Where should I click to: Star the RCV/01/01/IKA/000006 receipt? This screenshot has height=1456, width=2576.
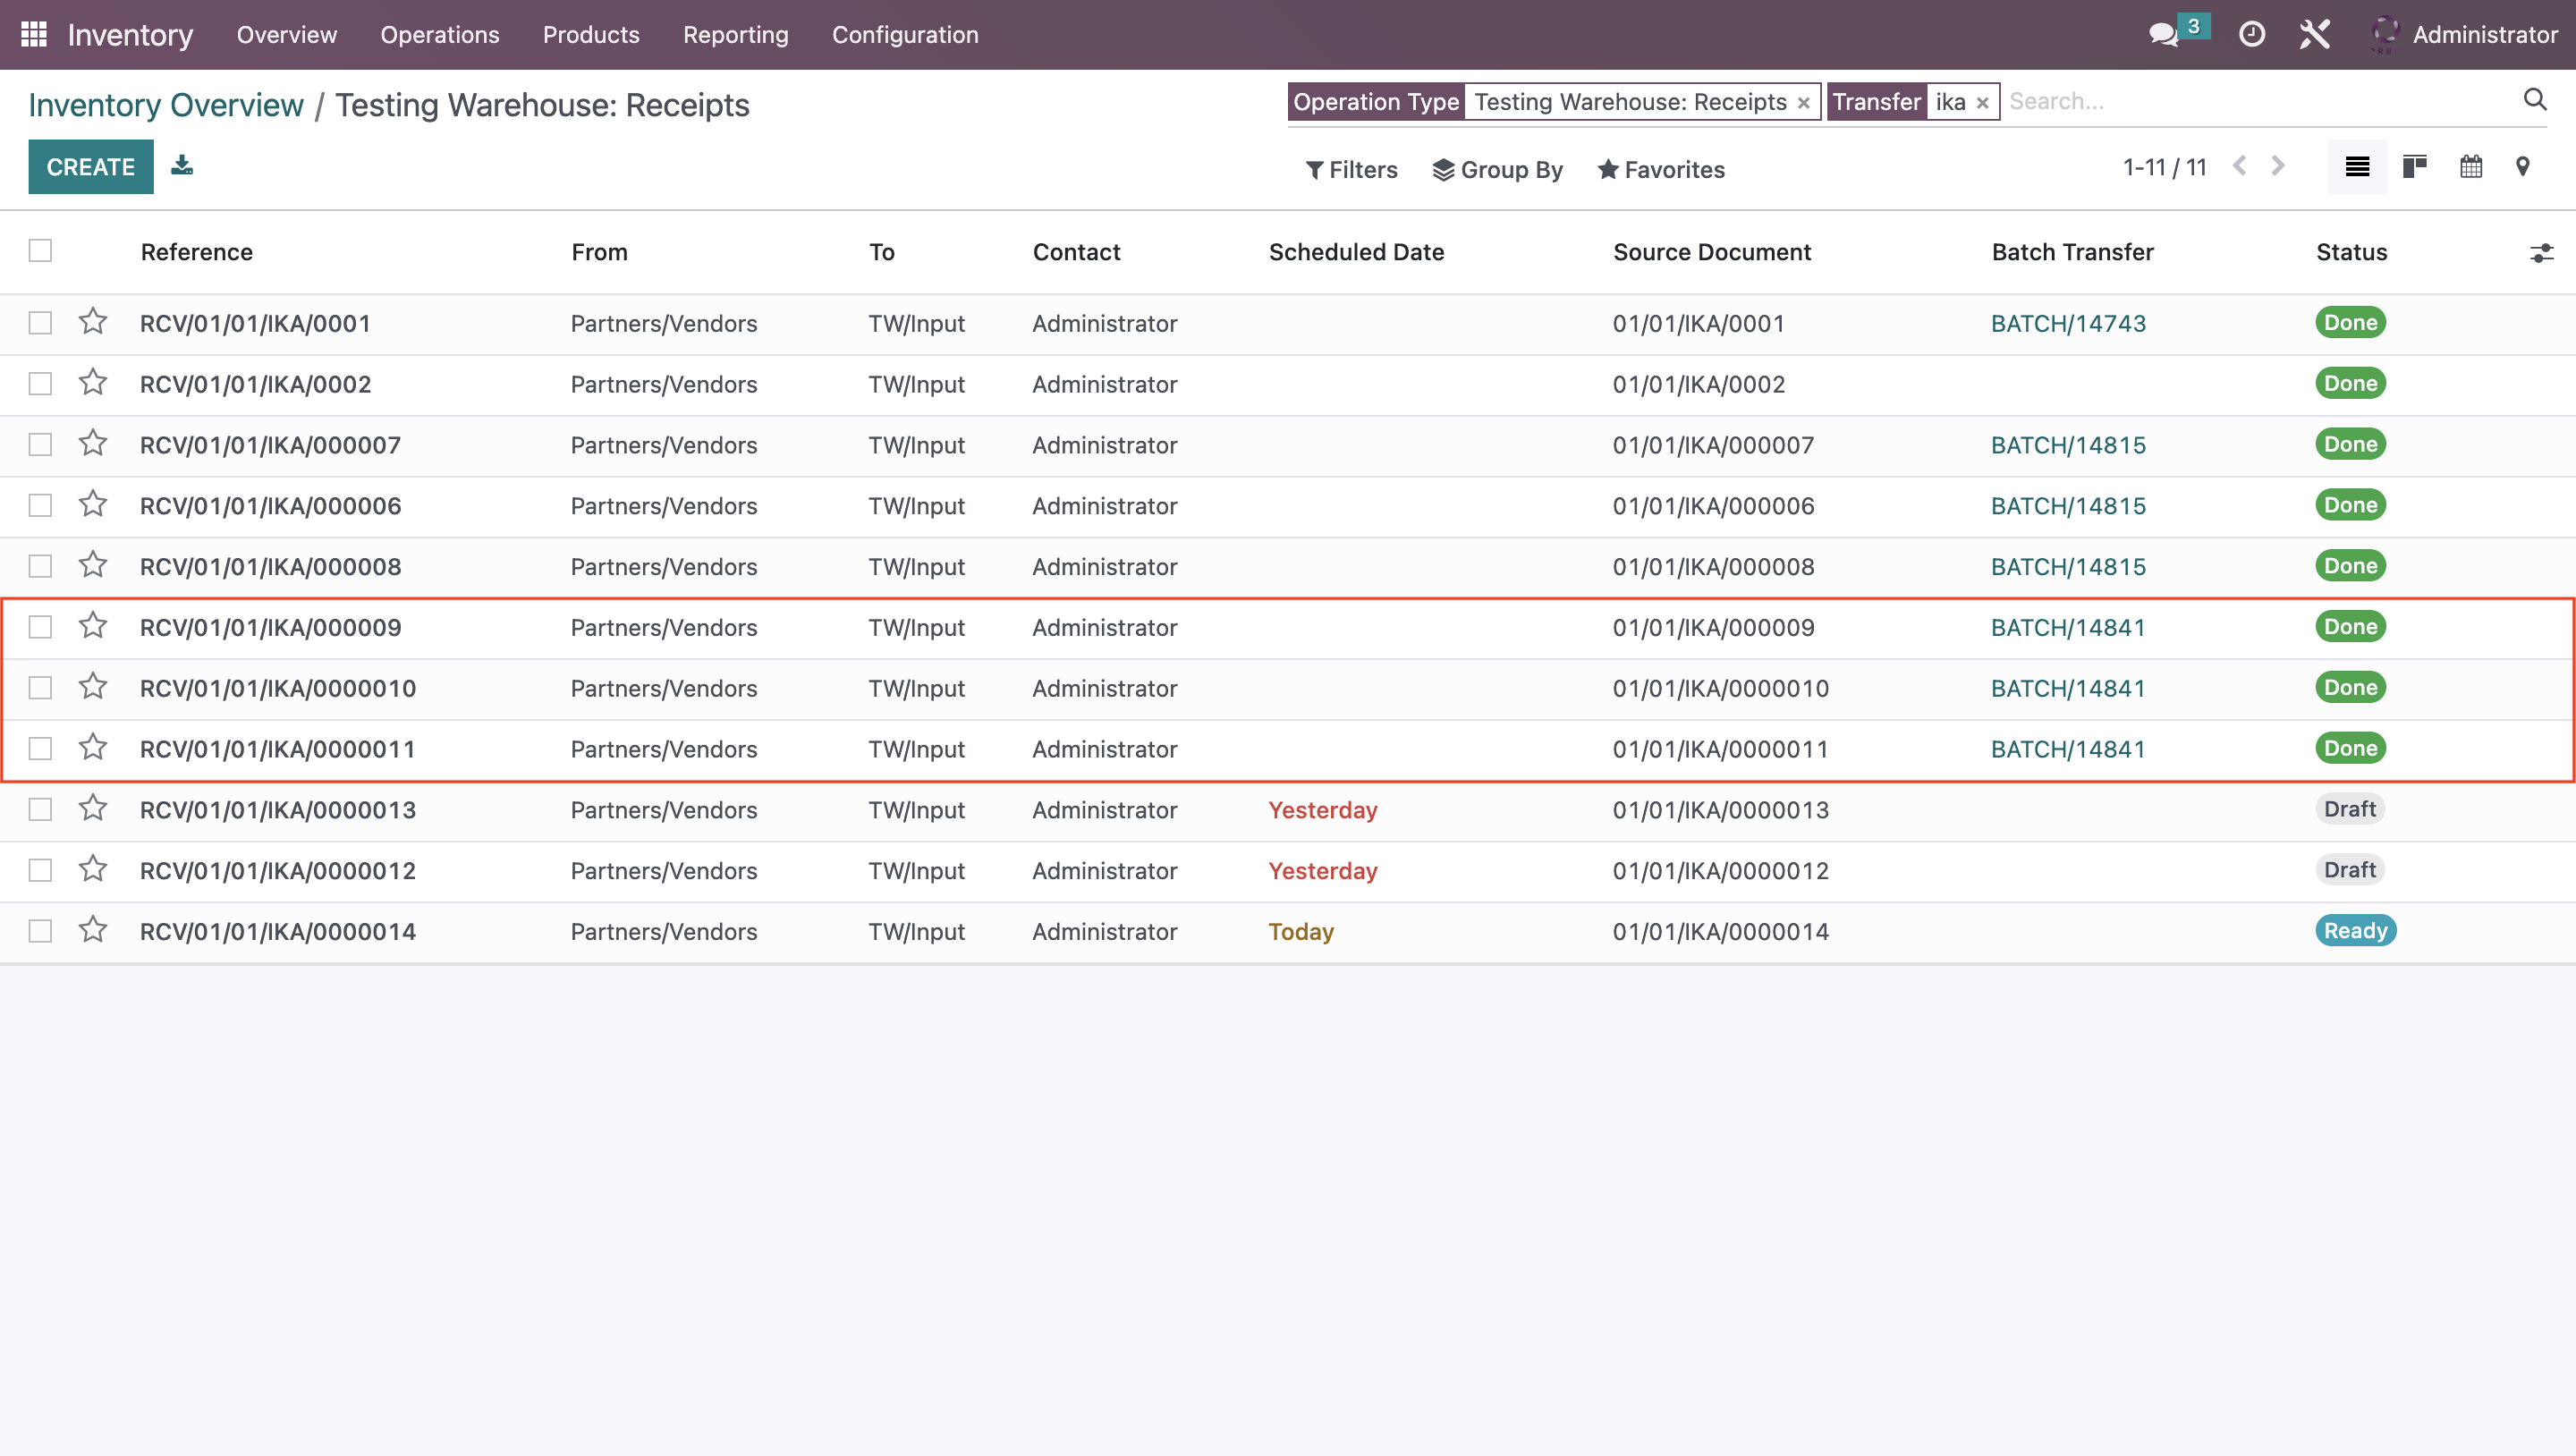point(93,505)
